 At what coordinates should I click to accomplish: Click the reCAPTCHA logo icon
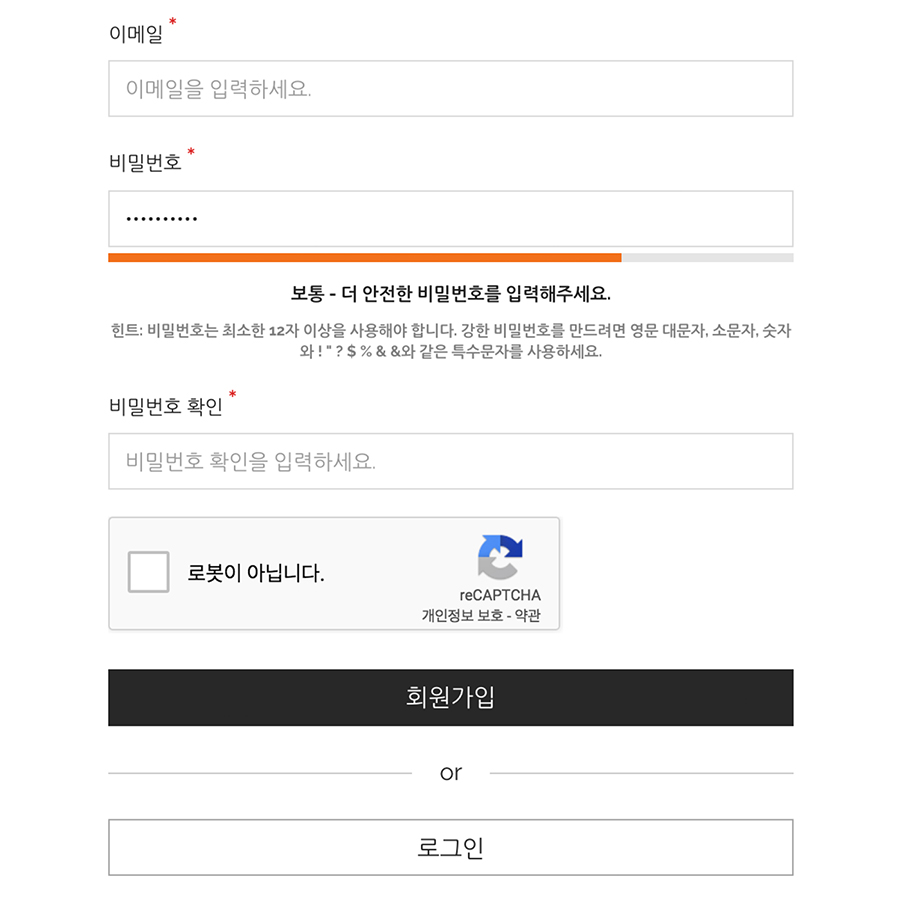click(x=500, y=557)
